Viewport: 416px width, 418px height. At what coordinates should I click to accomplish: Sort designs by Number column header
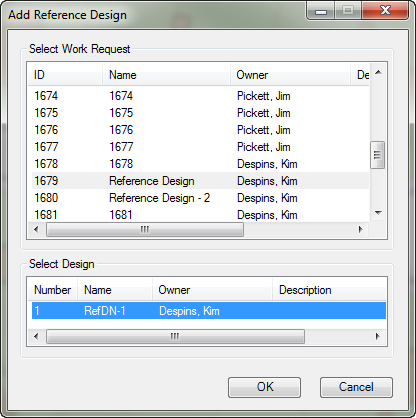coord(53,290)
